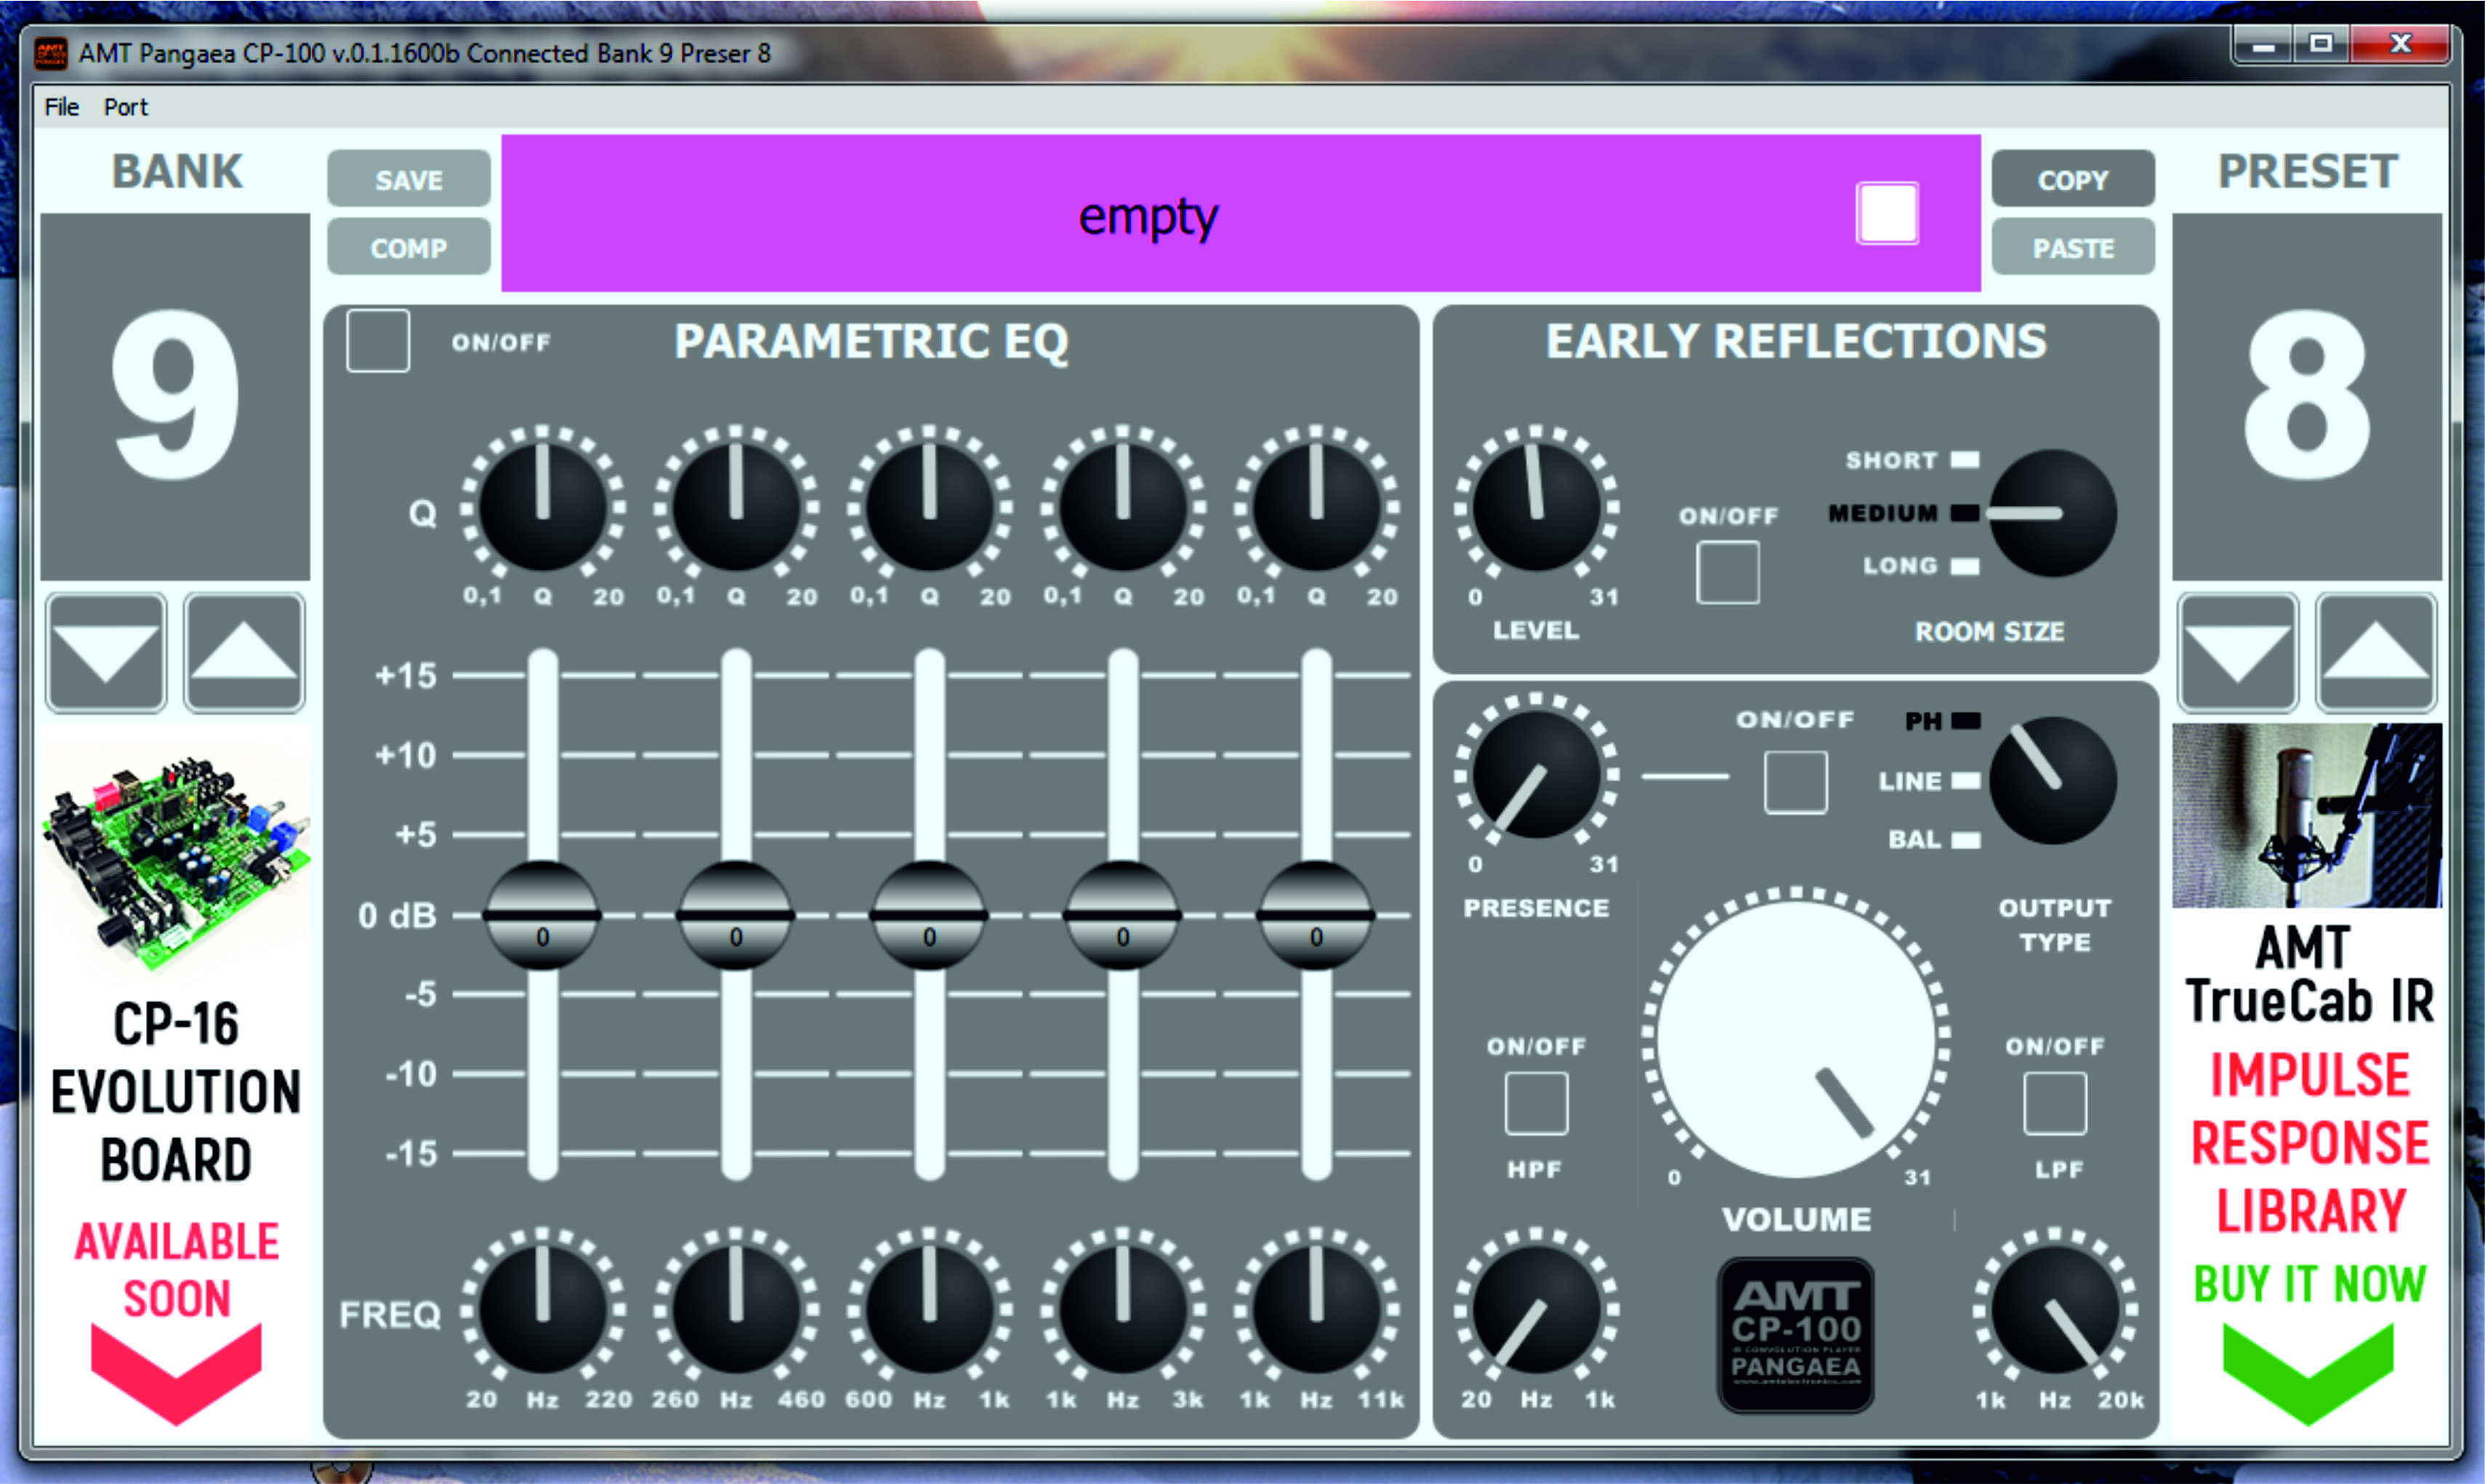Open the File menu
The width and height of the screenshot is (2485, 1484).
pos(61,107)
